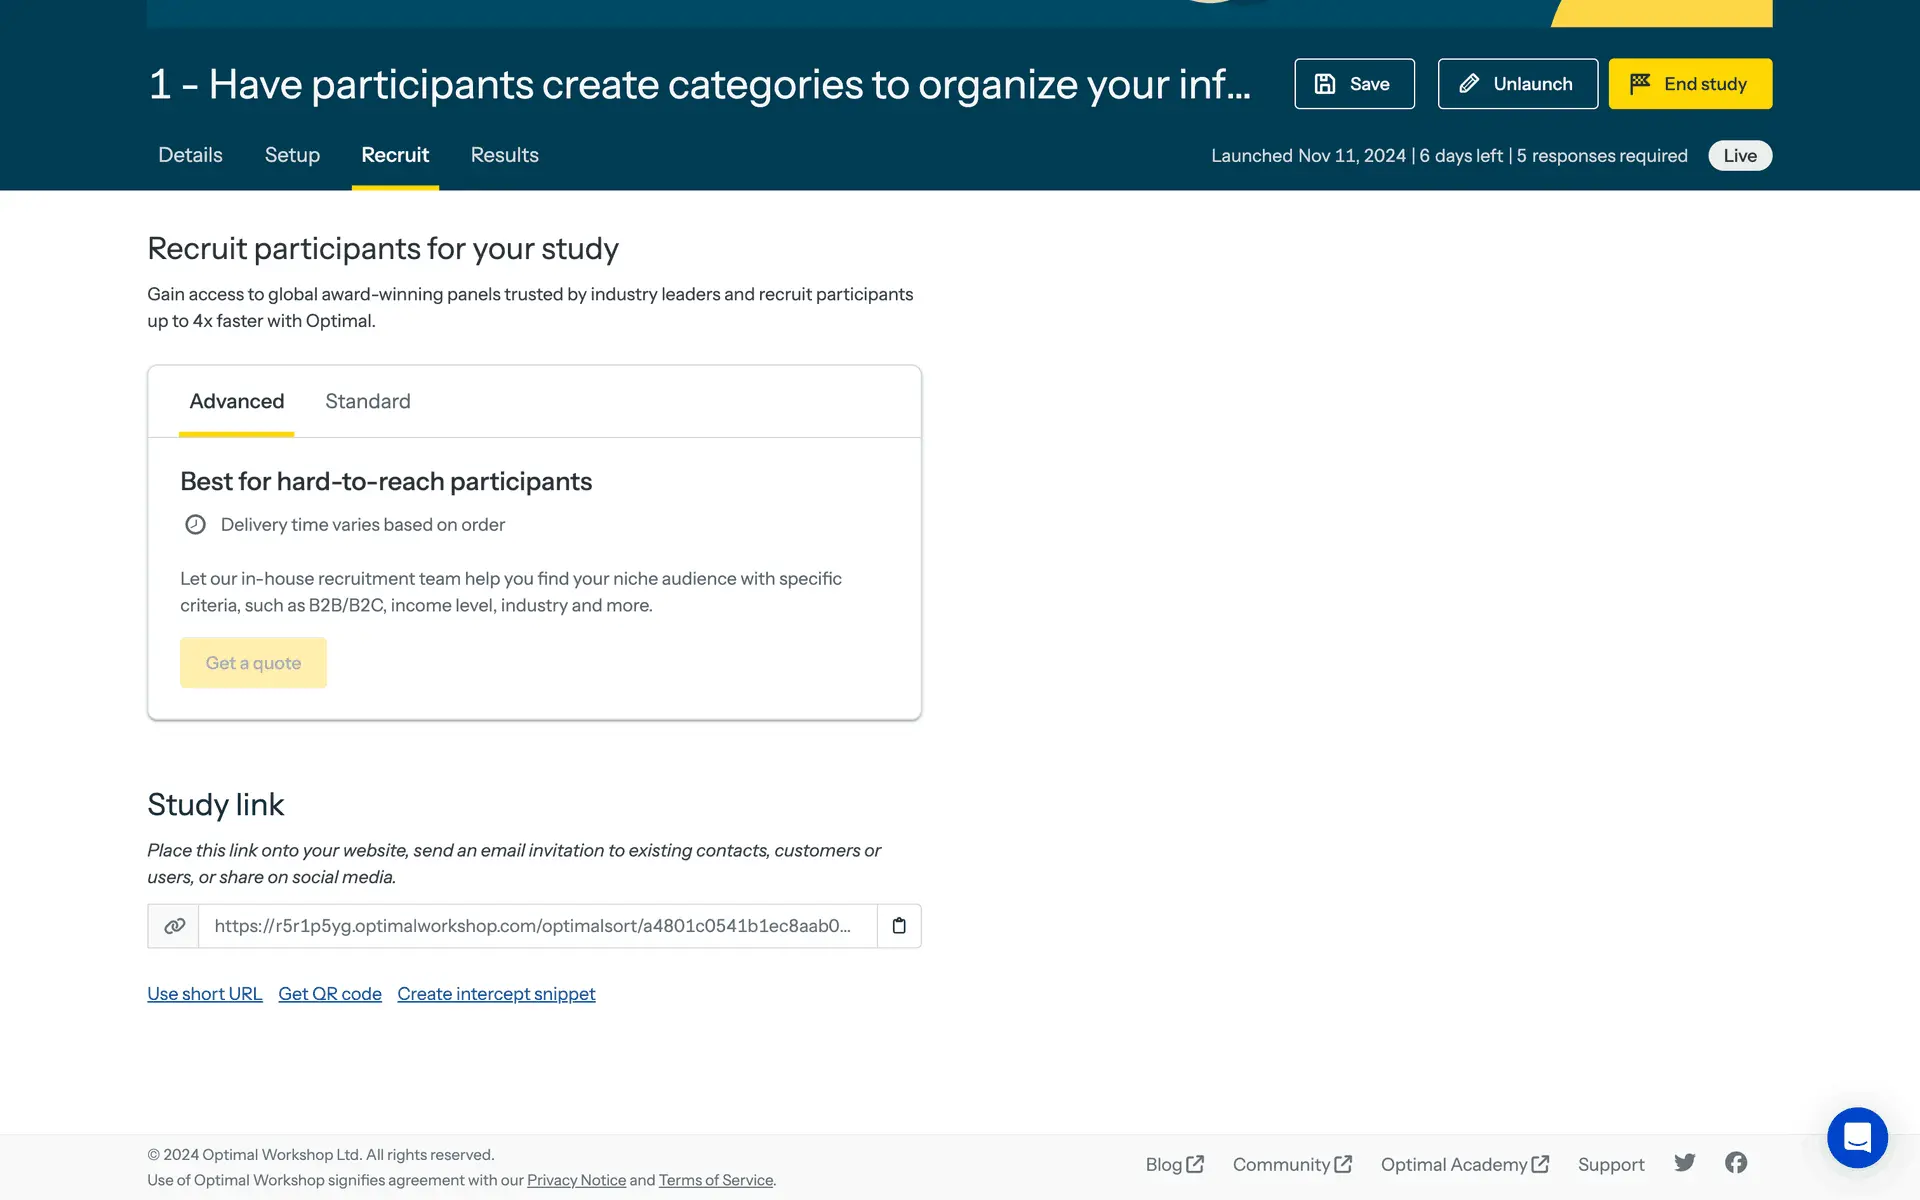
Task: Get QR code for the study
Action: pyautogui.click(x=330, y=994)
